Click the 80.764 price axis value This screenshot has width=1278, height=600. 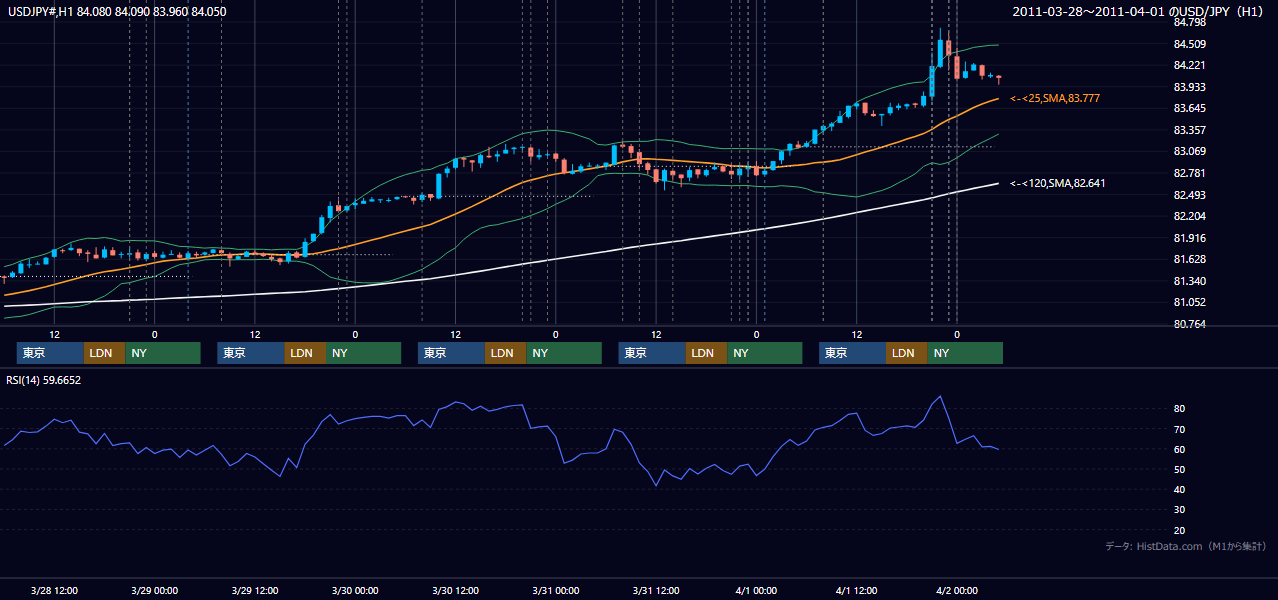[1189, 324]
